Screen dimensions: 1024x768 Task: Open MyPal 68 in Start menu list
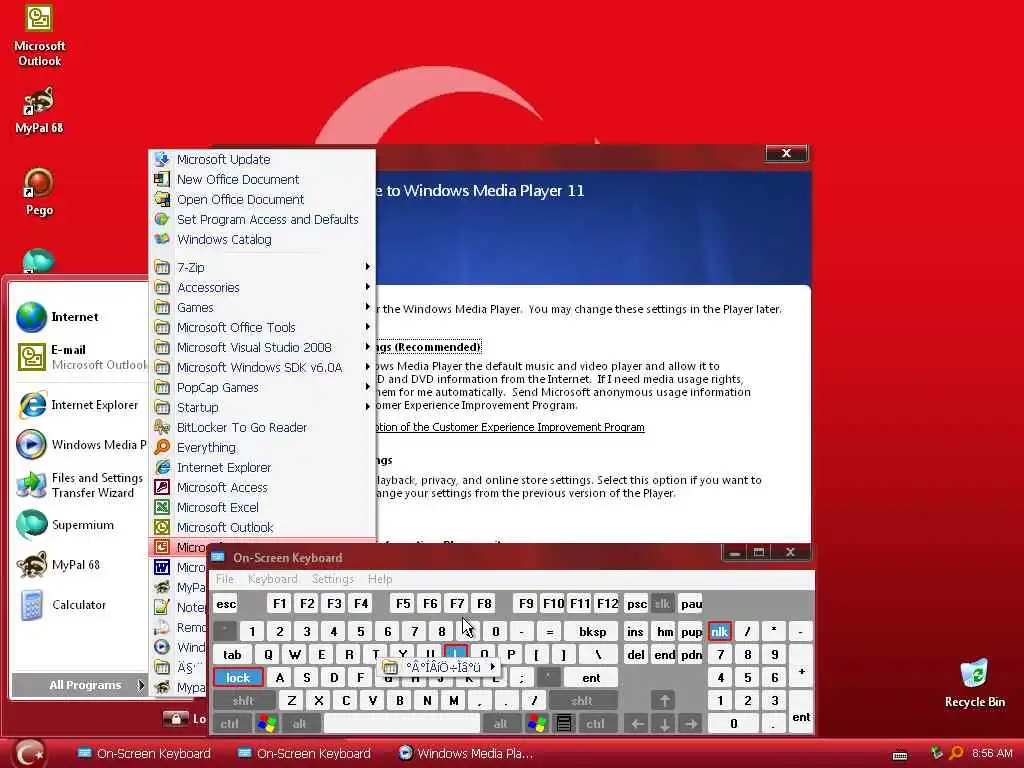[x=58, y=565]
